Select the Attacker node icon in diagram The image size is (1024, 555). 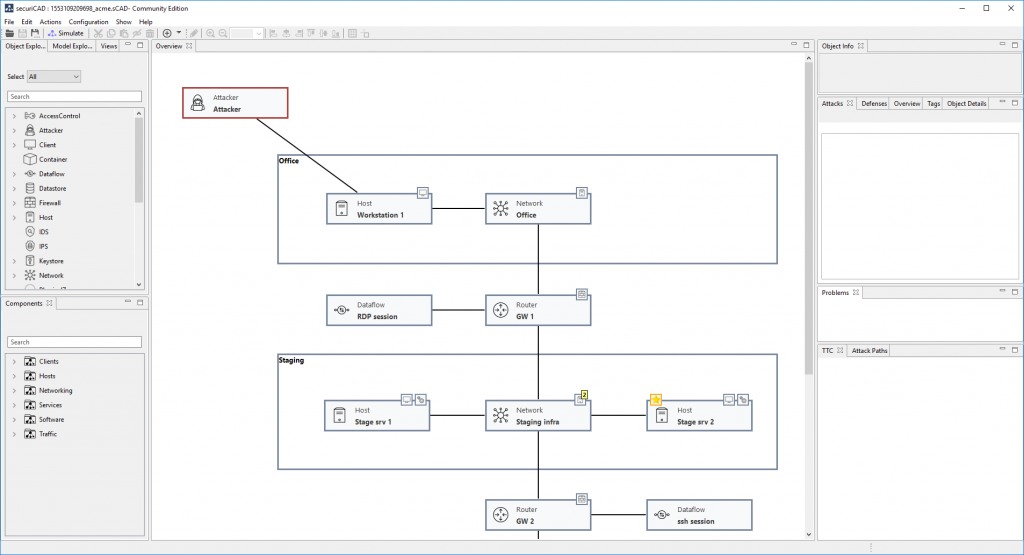click(x=197, y=103)
